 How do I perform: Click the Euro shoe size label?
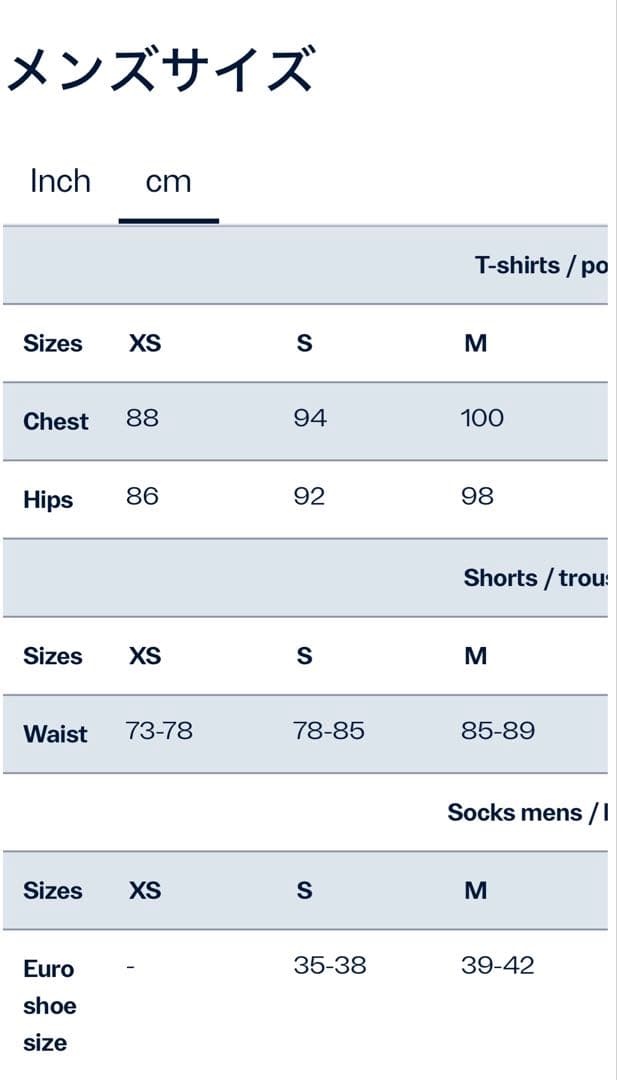(49, 1005)
